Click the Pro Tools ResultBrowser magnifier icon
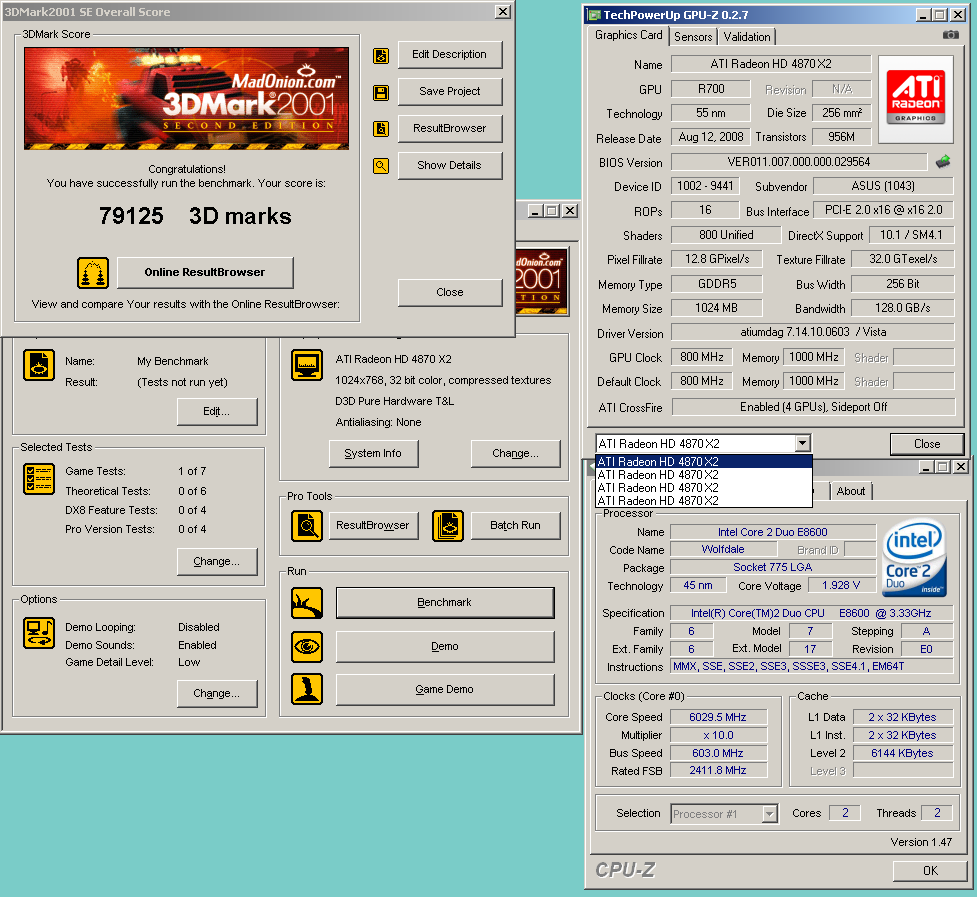The width and height of the screenshot is (977, 897). pyautogui.click(x=307, y=526)
